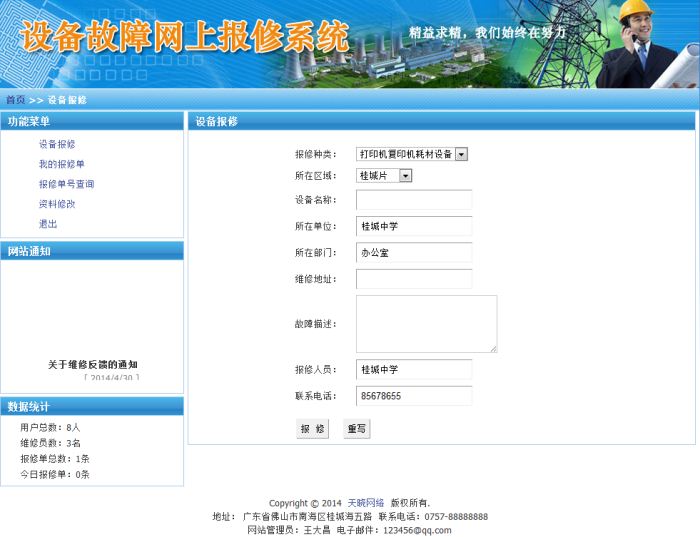
Task: Click 退出 to log out
Action: tap(48, 224)
